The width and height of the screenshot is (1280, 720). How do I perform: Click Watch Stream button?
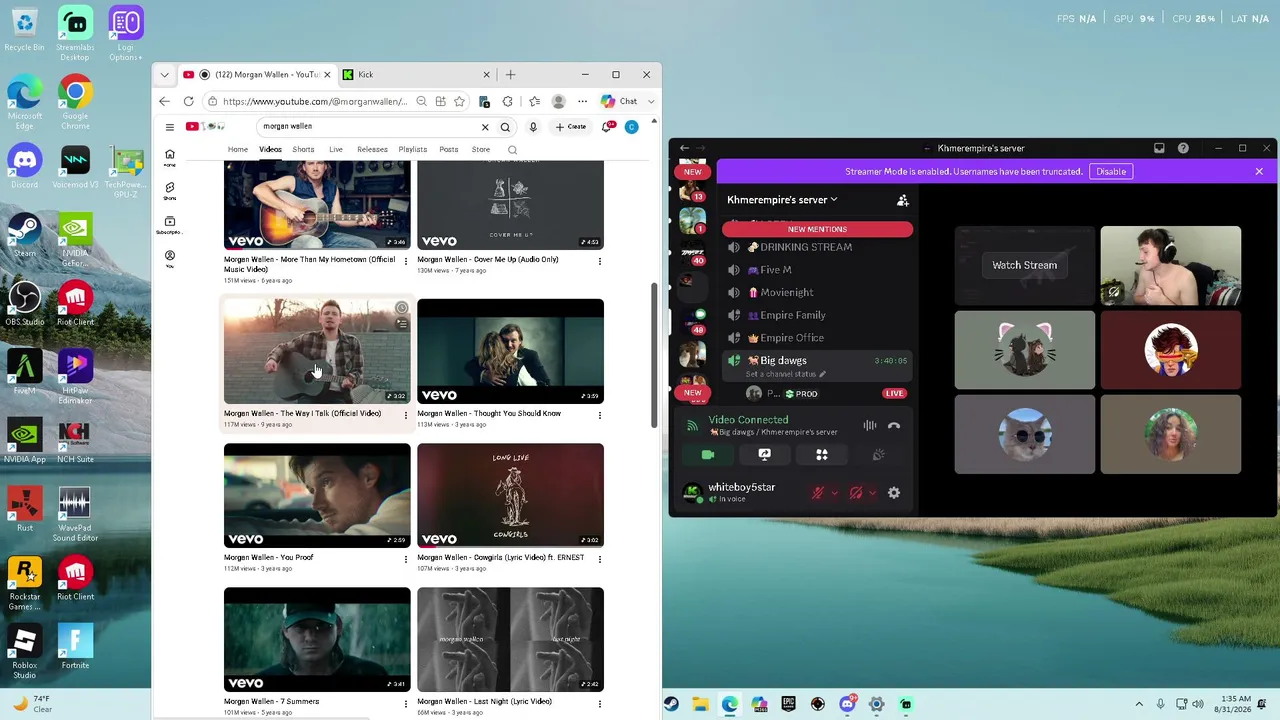coord(1024,265)
